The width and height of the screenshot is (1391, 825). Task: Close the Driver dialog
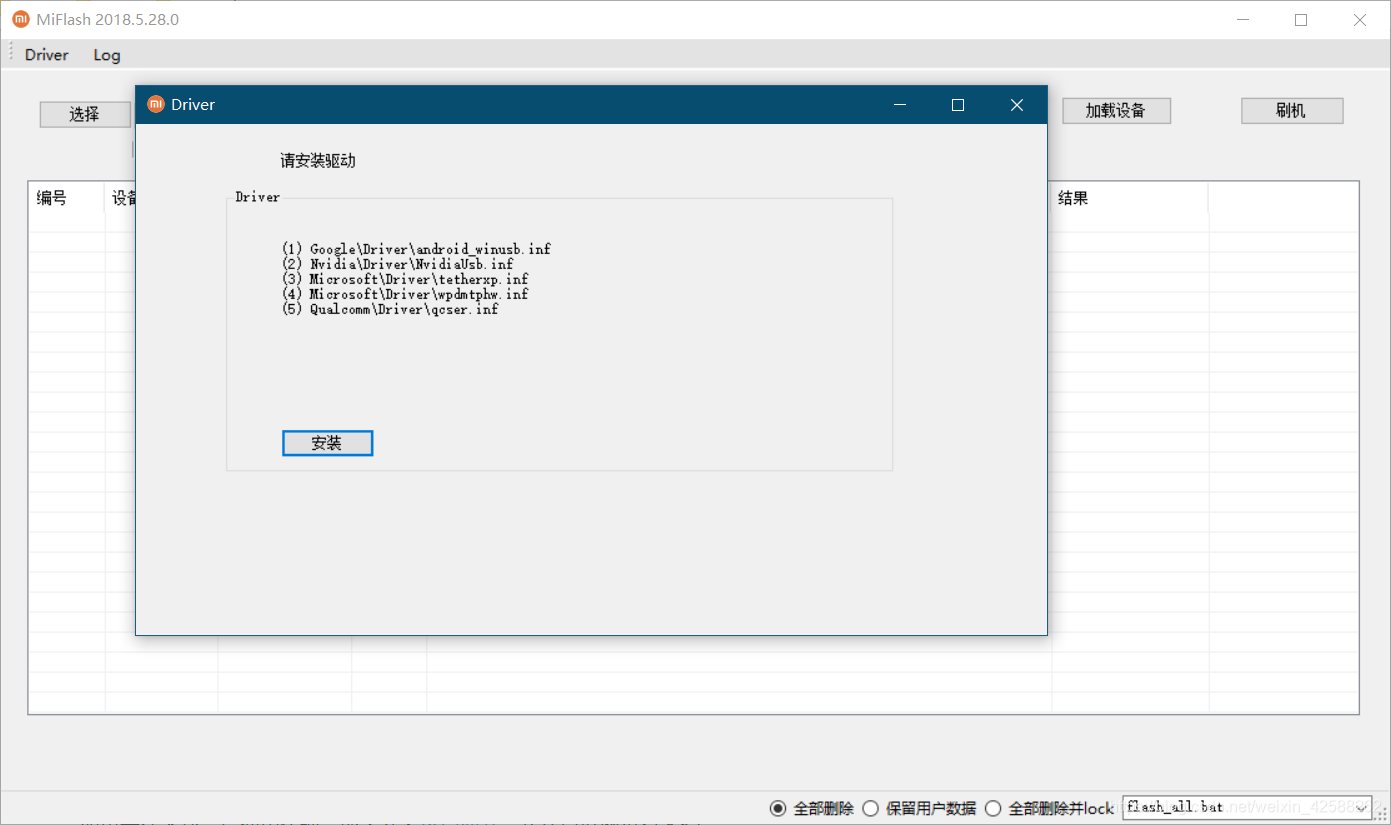click(1017, 105)
